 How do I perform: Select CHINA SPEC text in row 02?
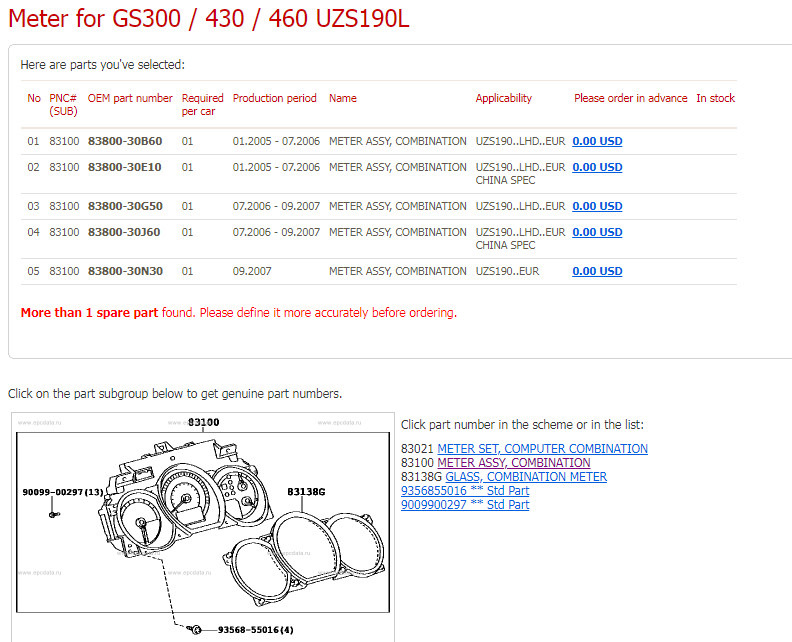tap(505, 180)
